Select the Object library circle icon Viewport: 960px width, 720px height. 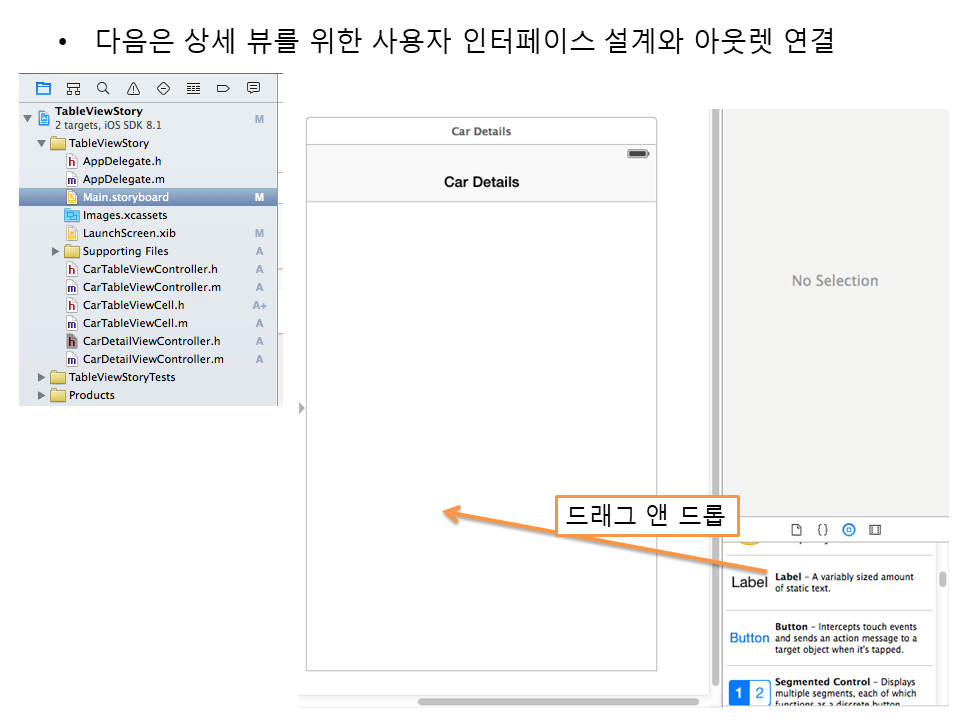coord(849,529)
